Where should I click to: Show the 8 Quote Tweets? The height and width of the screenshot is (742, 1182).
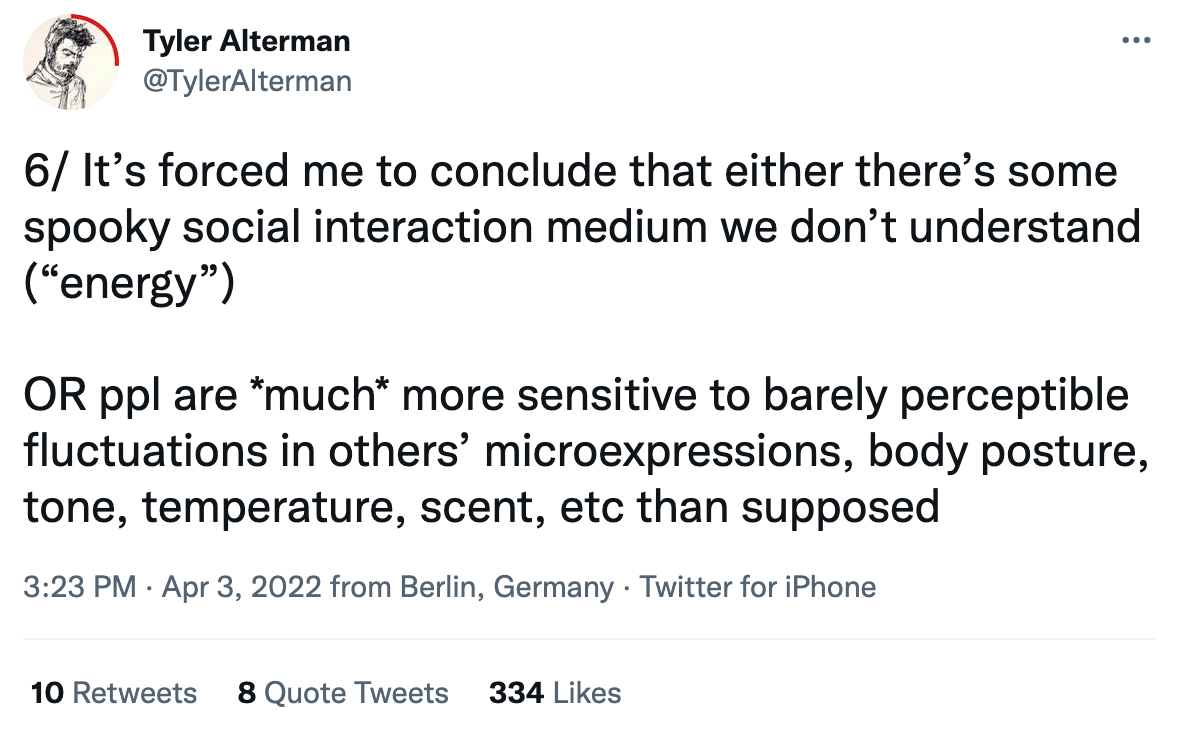343,692
